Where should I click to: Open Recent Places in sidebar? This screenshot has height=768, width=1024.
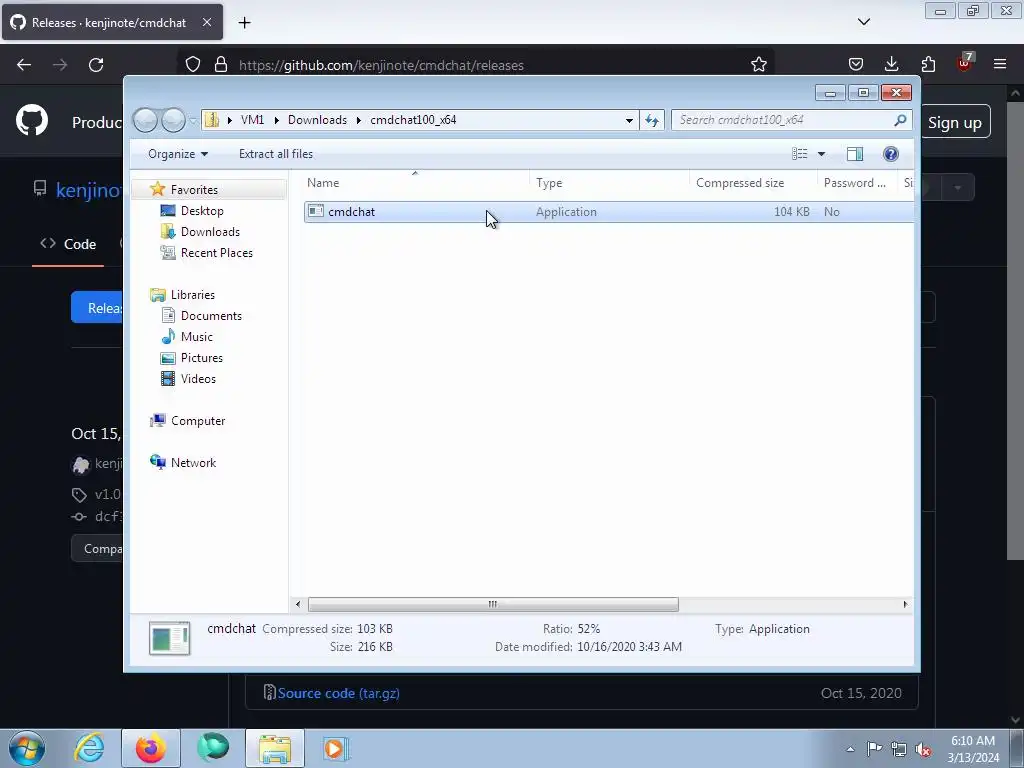point(217,253)
